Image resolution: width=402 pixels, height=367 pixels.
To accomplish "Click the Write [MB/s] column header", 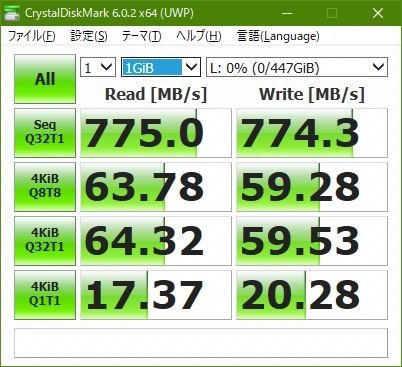I will point(312,94).
